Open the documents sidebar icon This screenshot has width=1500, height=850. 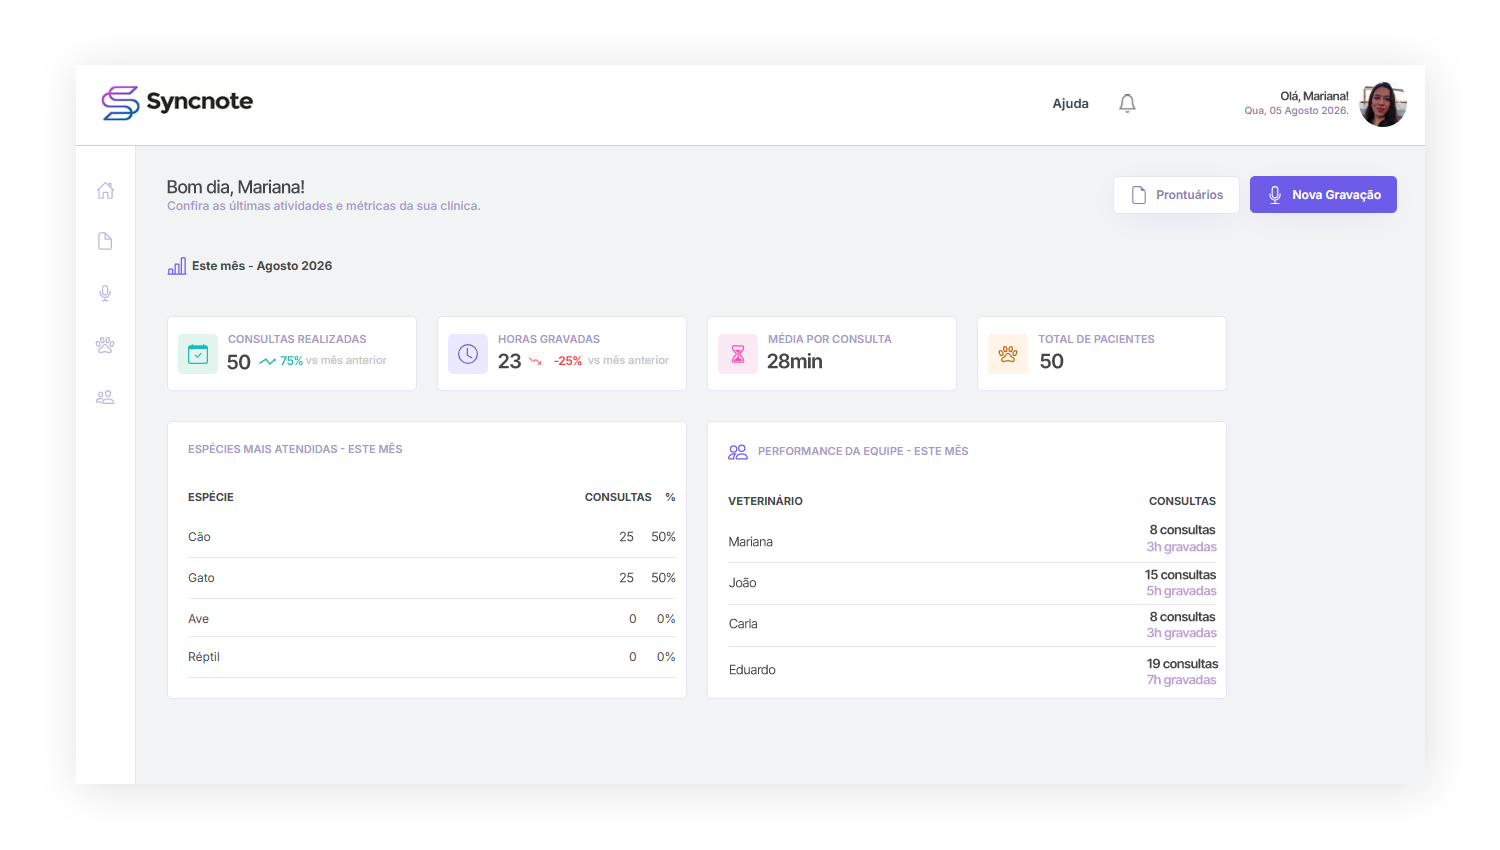[105, 241]
